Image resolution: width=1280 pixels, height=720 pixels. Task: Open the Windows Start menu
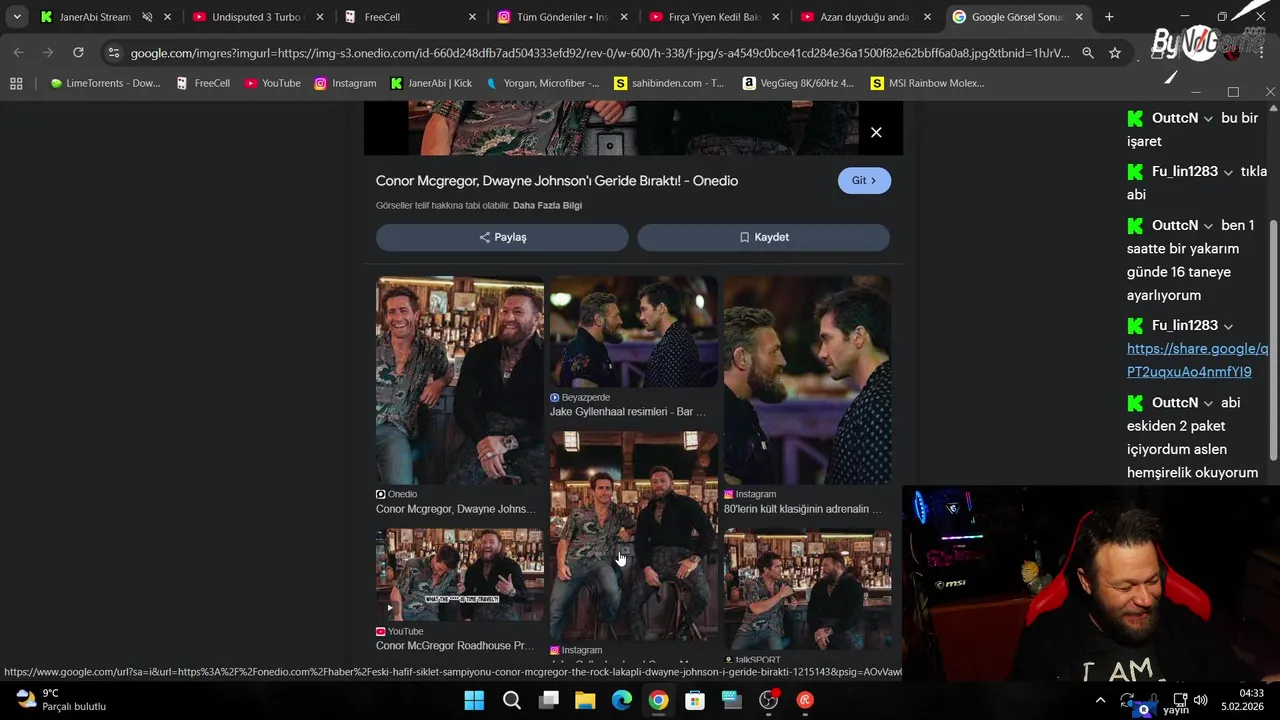click(x=474, y=700)
